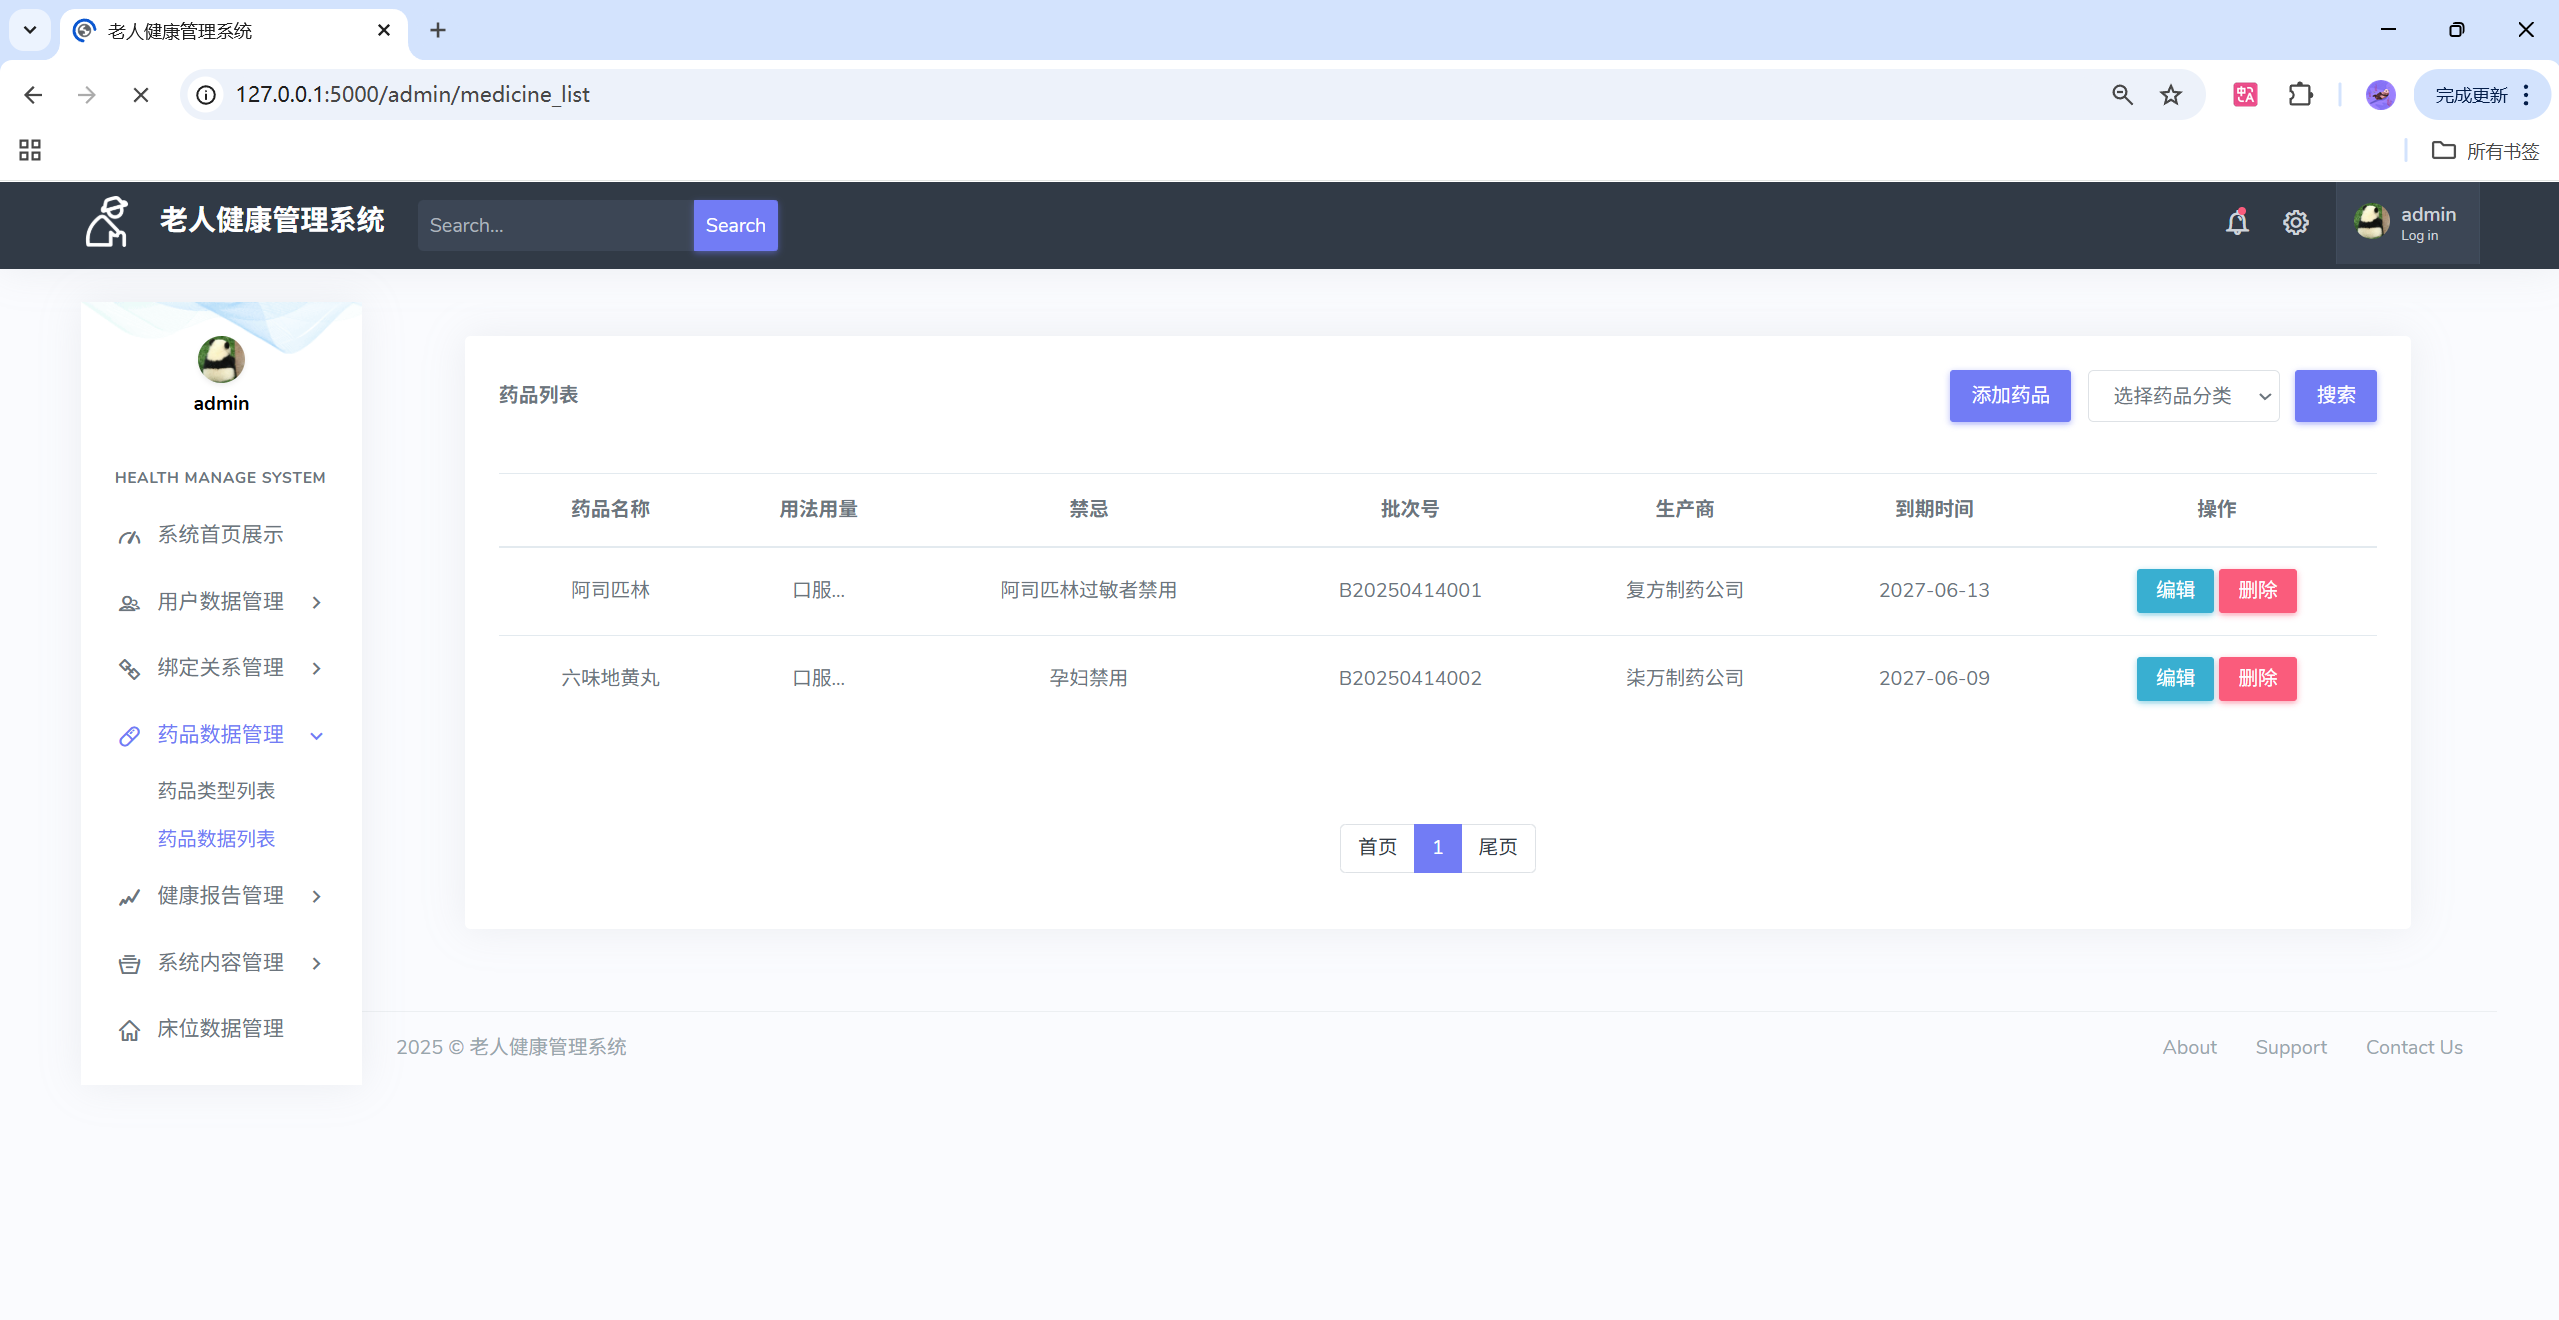Go to 系统首页展示 in the sidebar

[220, 535]
